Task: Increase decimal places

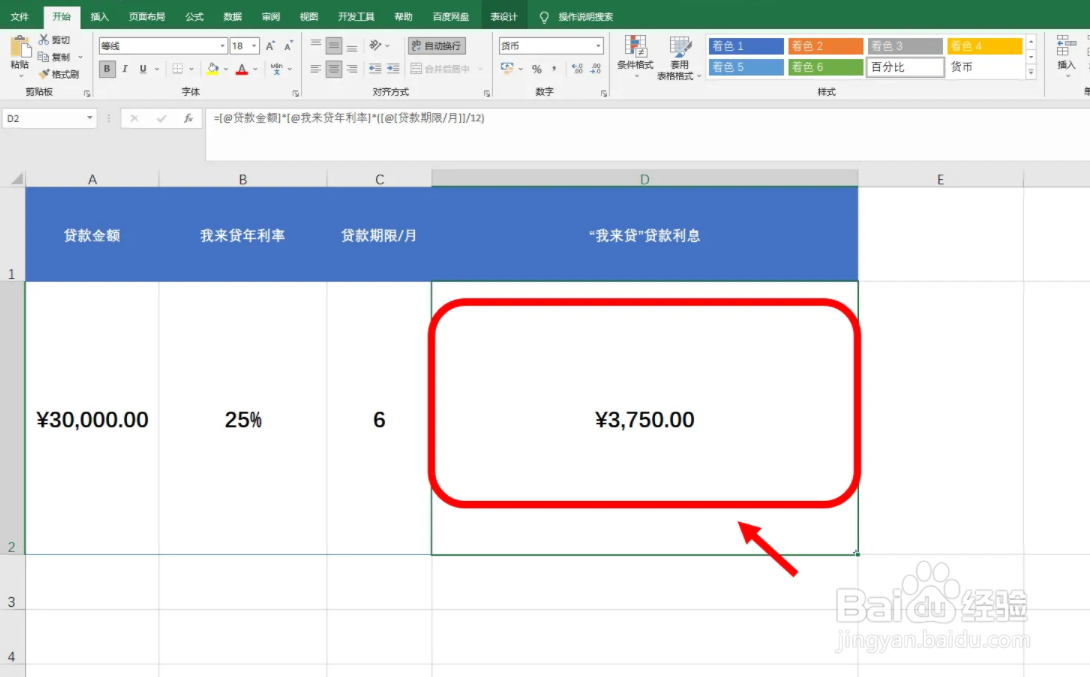Action: pyautogui.click(x=577, y=69)
